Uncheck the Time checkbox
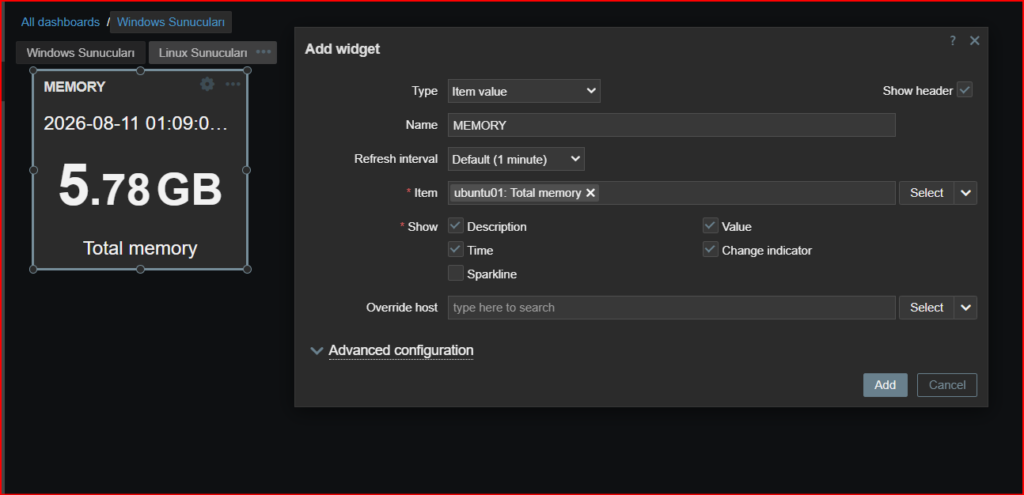1024x495 pixels. pyautogui.click(x=456, y=249)
